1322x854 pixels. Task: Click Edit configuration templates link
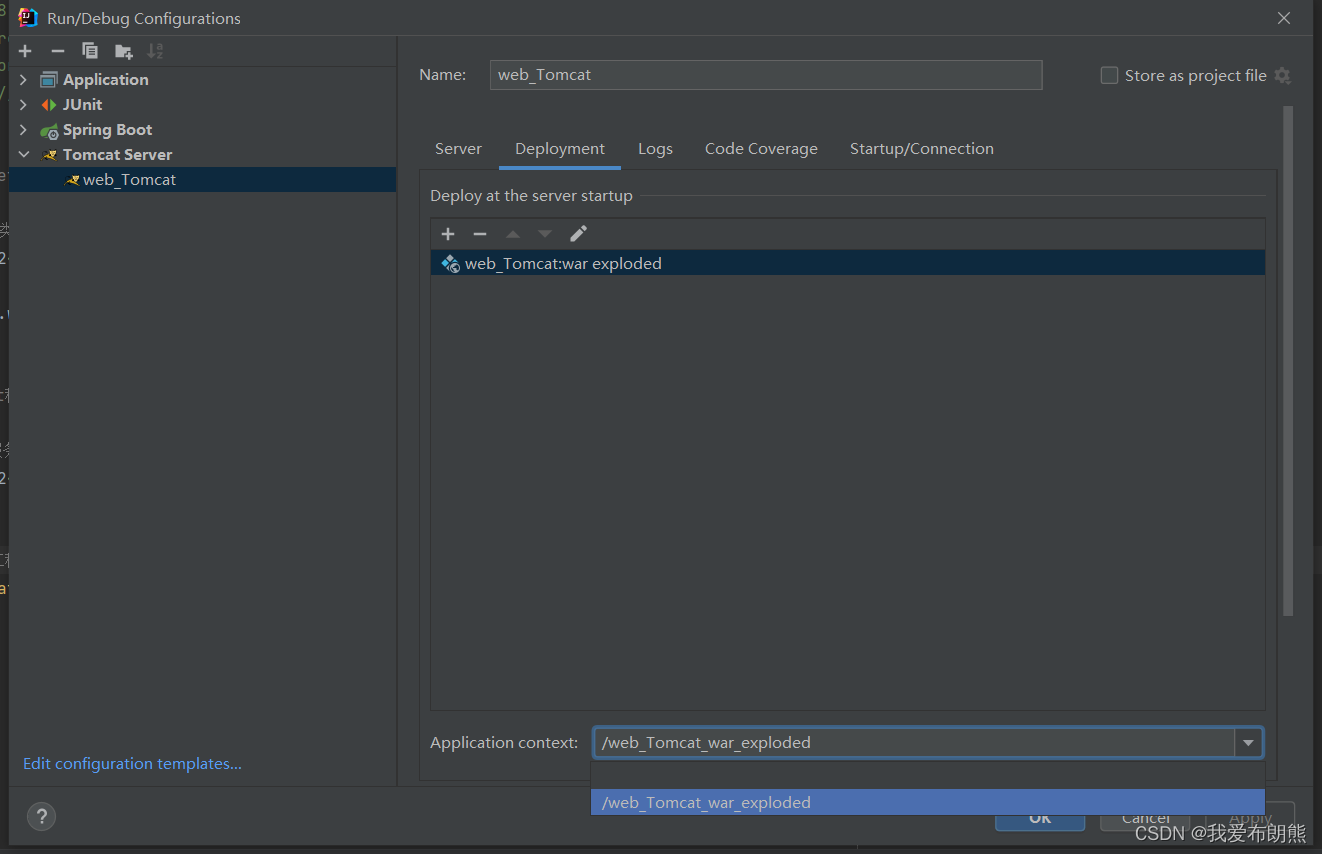(131, 763)
